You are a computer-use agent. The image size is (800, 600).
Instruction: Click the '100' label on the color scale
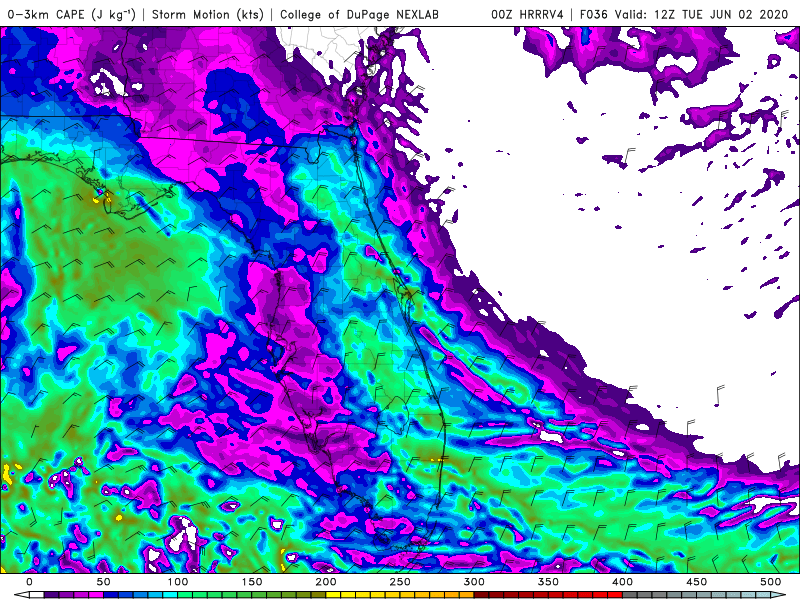[x=178, y=582]
